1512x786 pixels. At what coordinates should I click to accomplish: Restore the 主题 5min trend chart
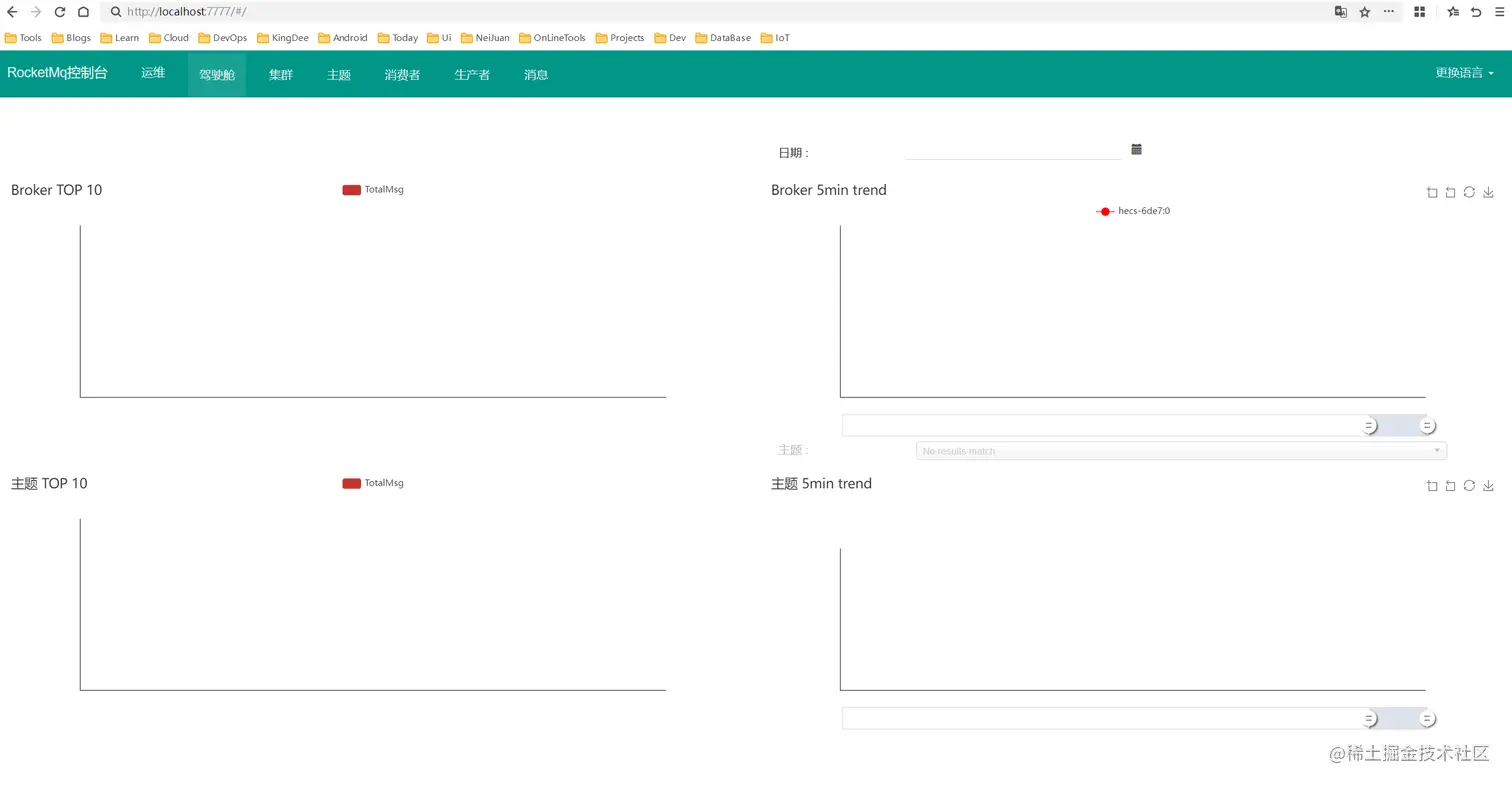1469,485
